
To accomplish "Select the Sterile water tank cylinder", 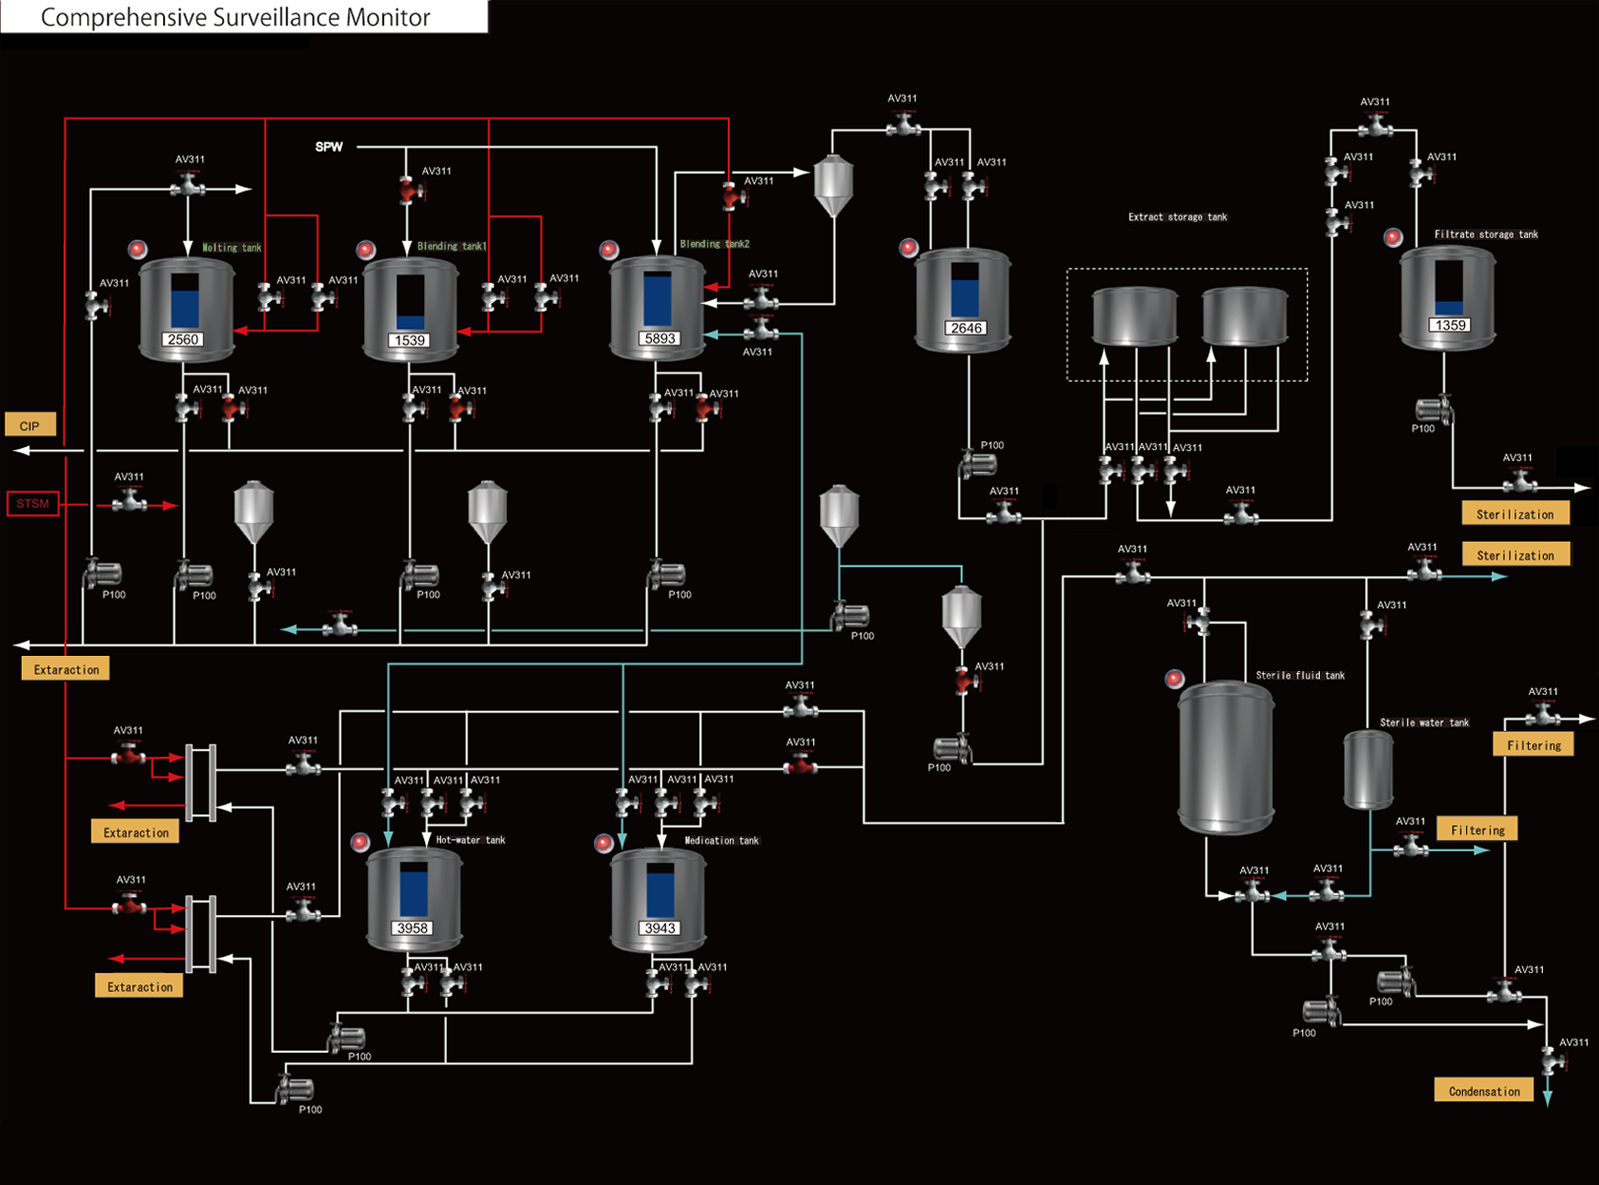I will 1367,768.
